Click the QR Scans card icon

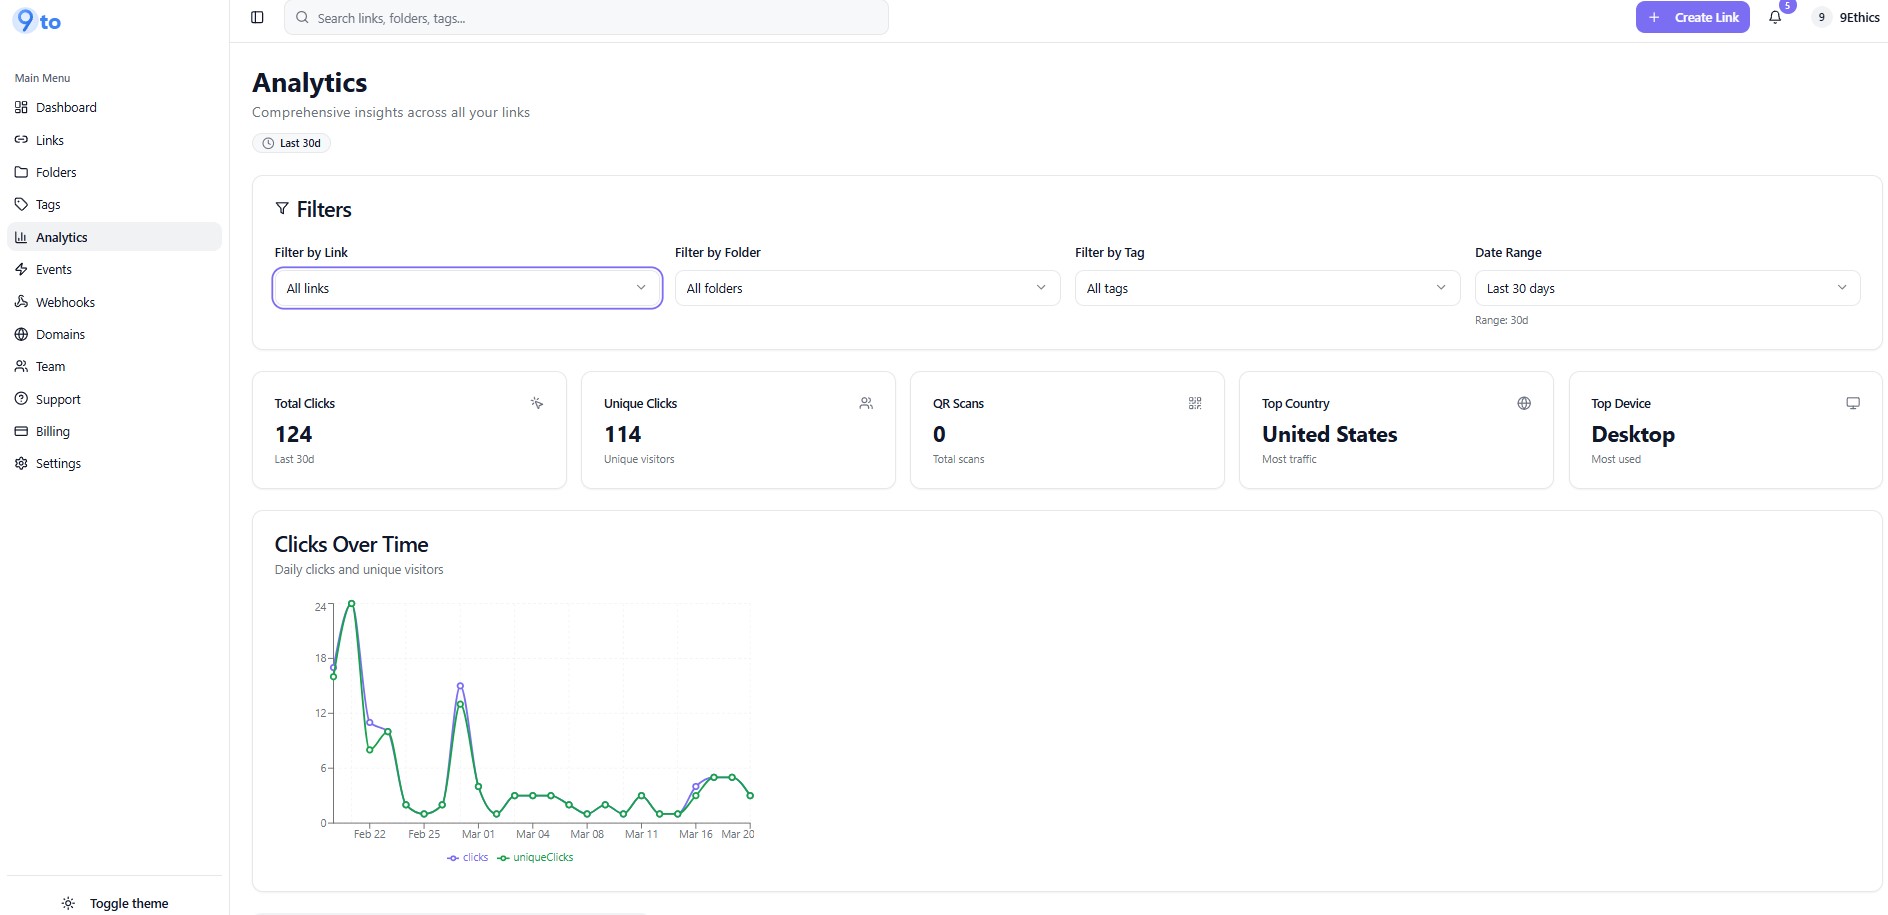[x=1194, y=403]
